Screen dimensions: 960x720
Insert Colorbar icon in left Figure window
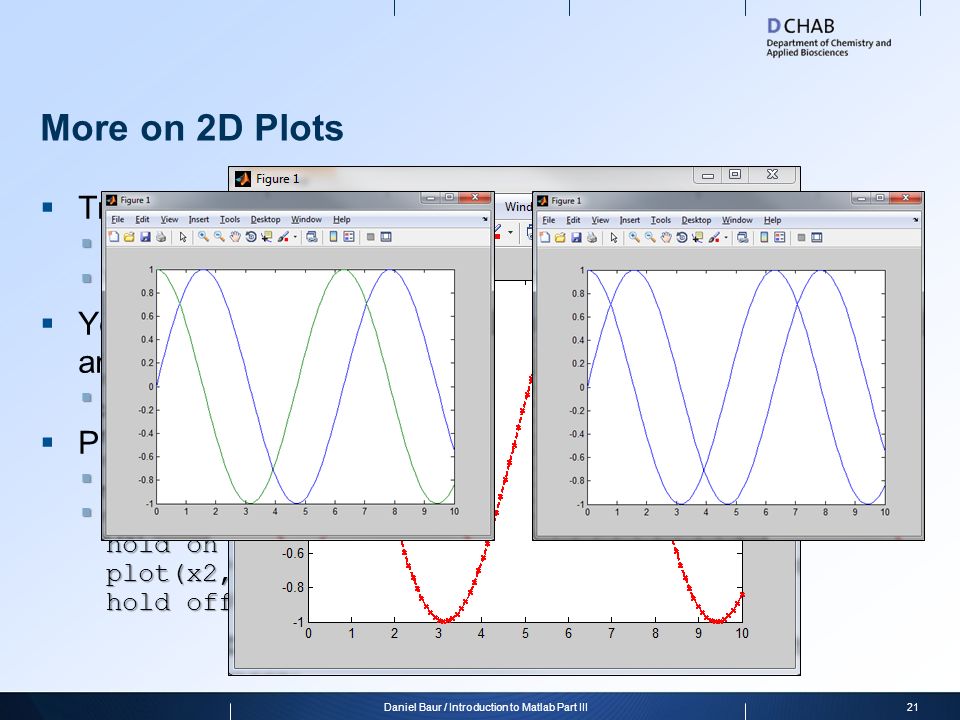click(333, 237)
